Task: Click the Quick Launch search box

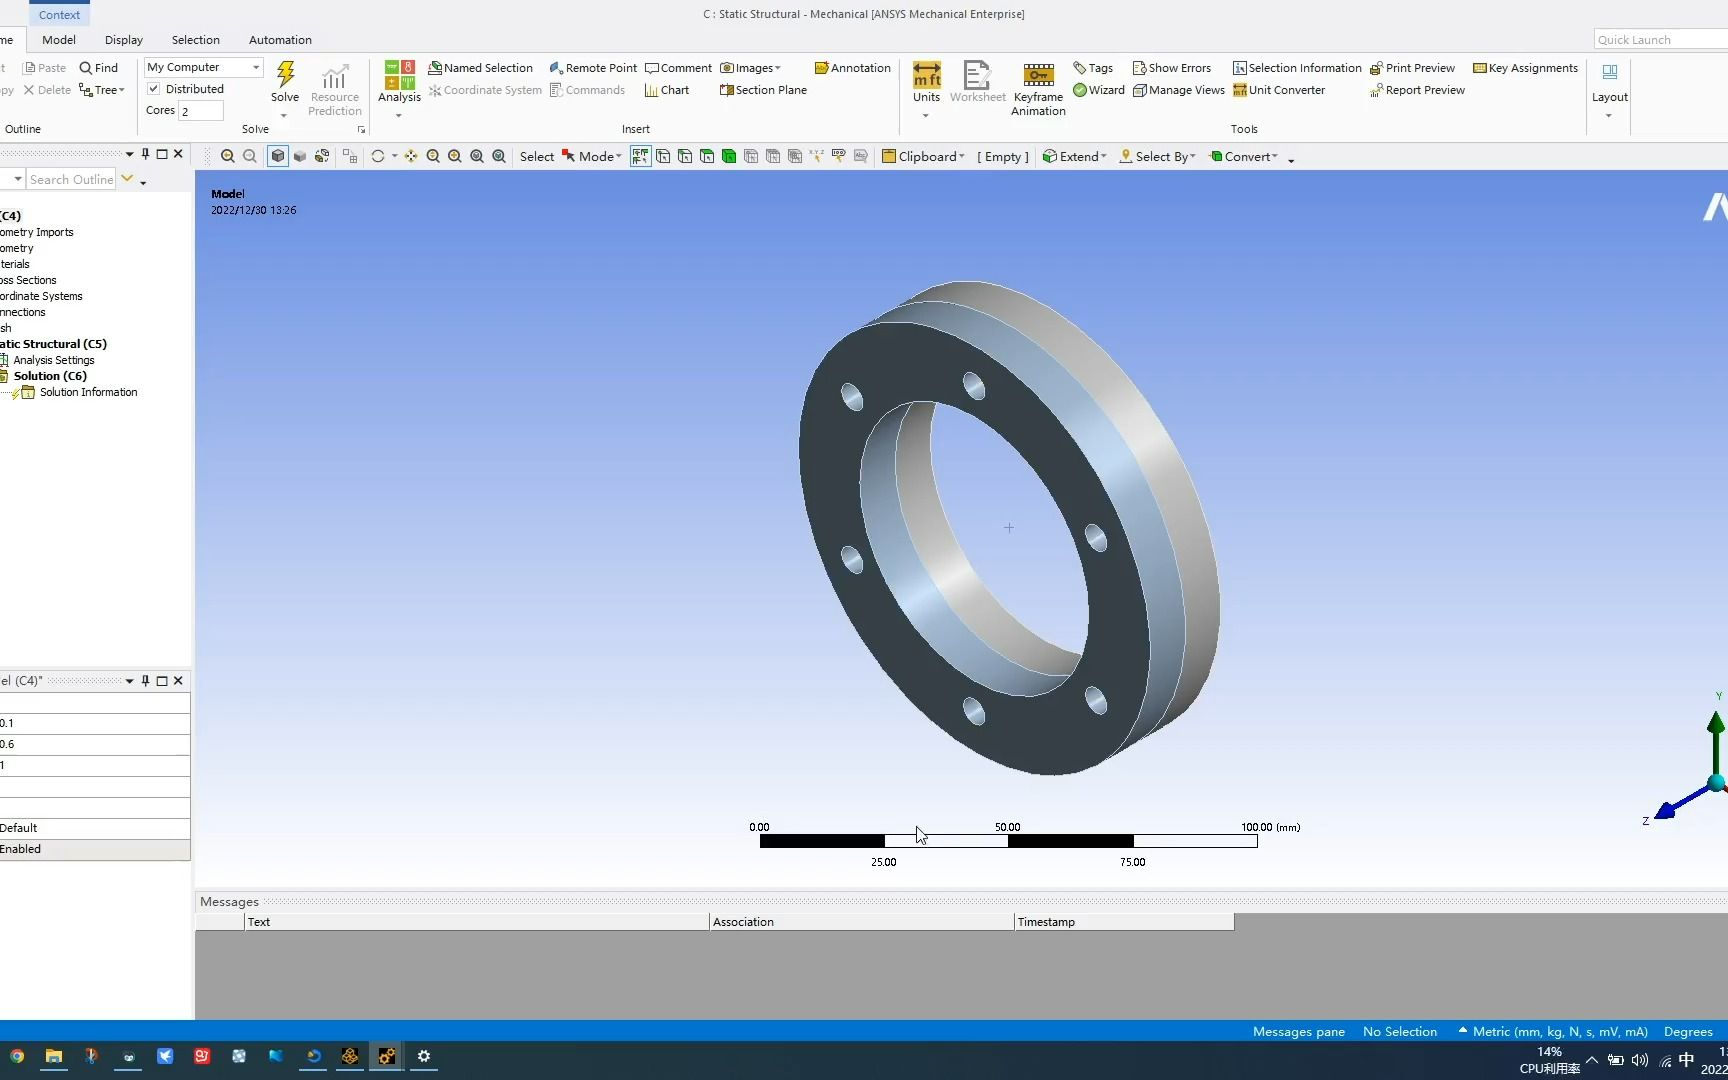Action: 1658,39
